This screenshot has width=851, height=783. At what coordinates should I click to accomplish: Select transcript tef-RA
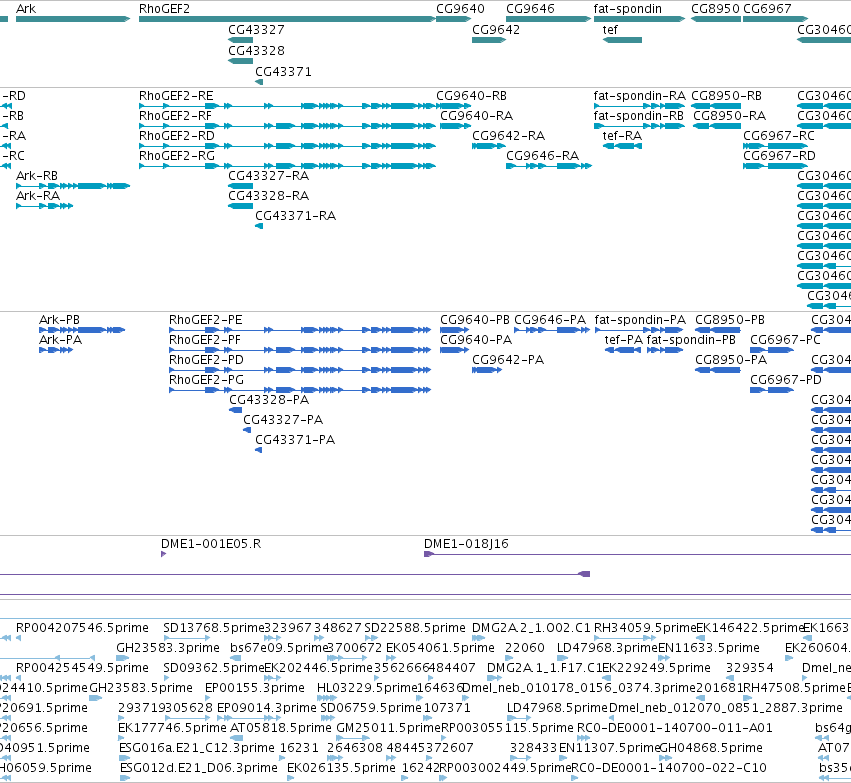click(x=622, y=146)
